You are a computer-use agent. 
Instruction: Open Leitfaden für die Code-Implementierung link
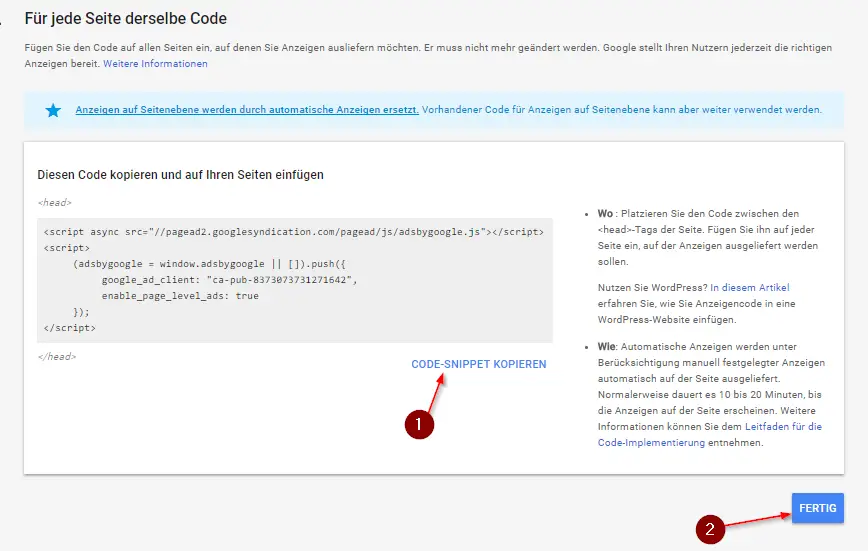pyautogui.click(x=710, y=435)
